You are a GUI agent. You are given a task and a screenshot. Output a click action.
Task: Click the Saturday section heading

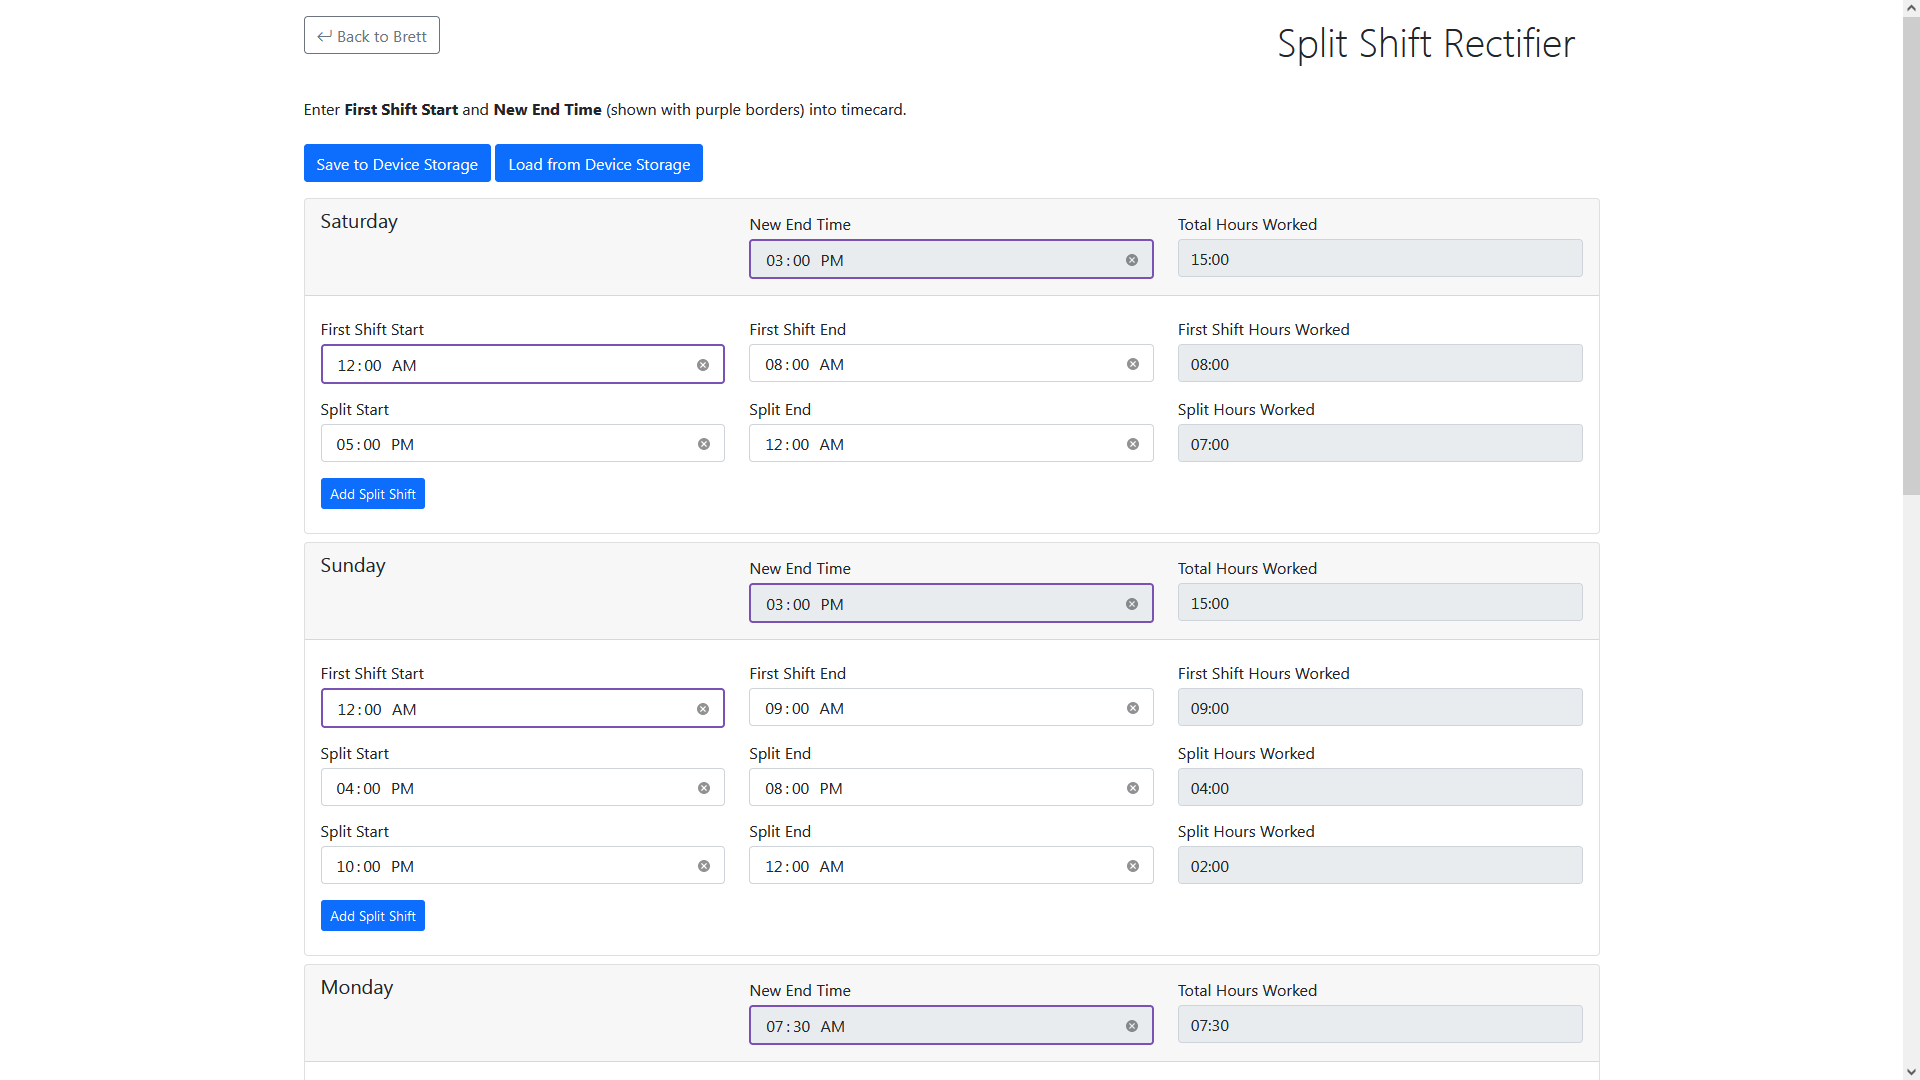point(359,222)
